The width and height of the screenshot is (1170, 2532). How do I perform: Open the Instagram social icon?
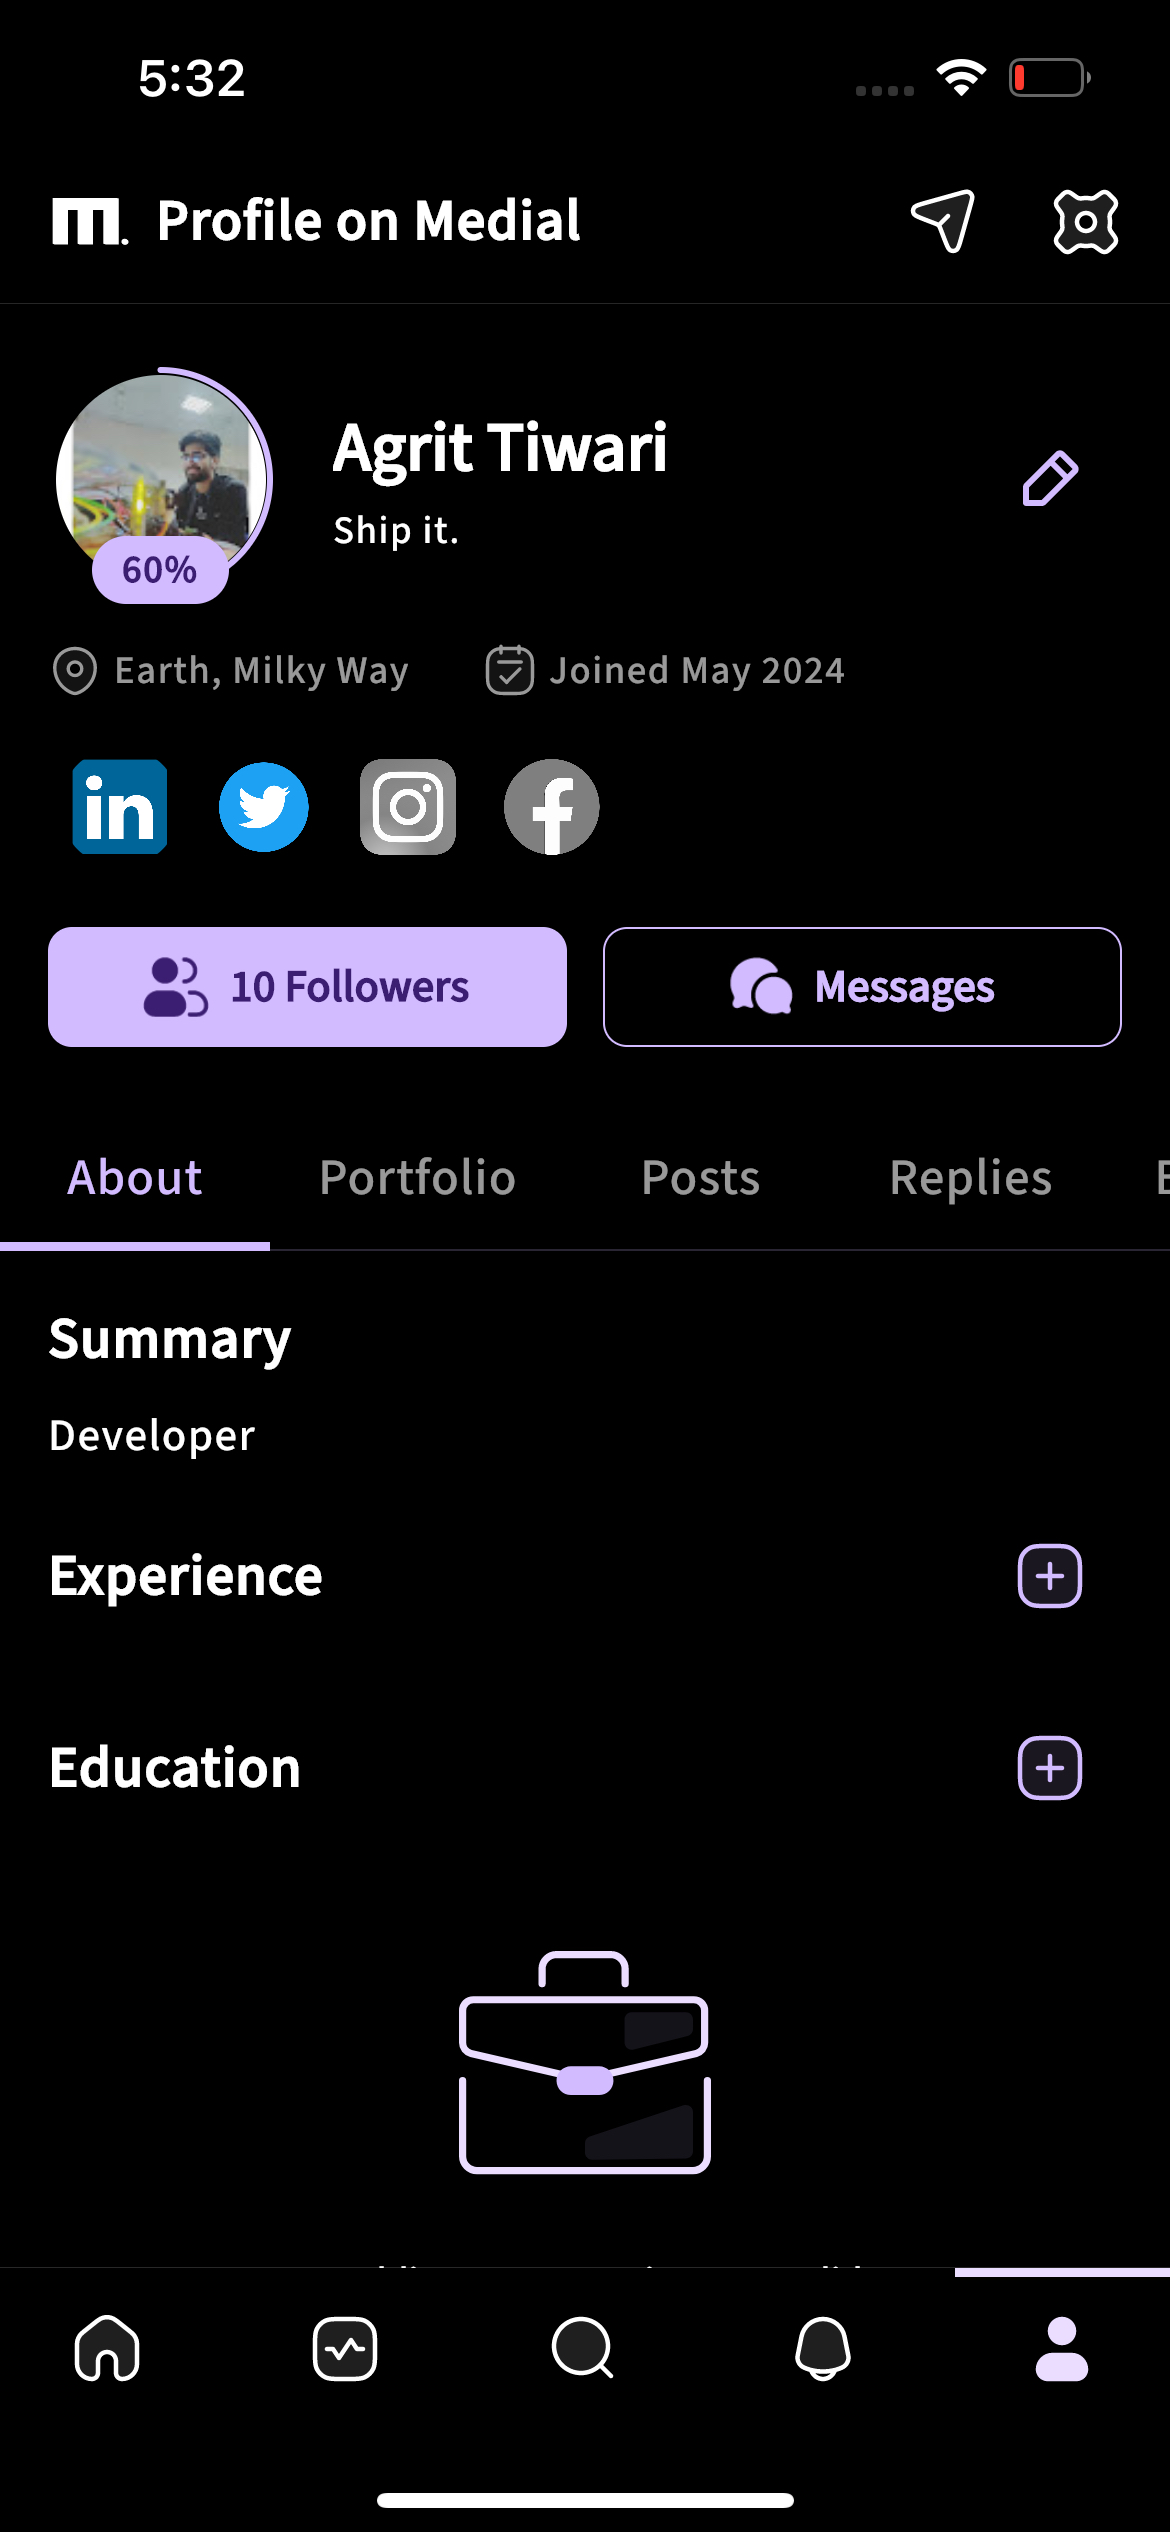point(408,807)
